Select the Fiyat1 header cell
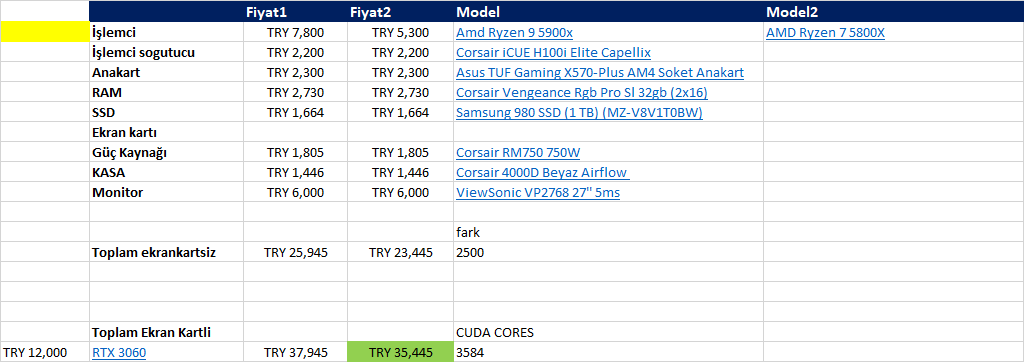The image size is (1024, 362). pyautogui.click(x=296, y=12)
